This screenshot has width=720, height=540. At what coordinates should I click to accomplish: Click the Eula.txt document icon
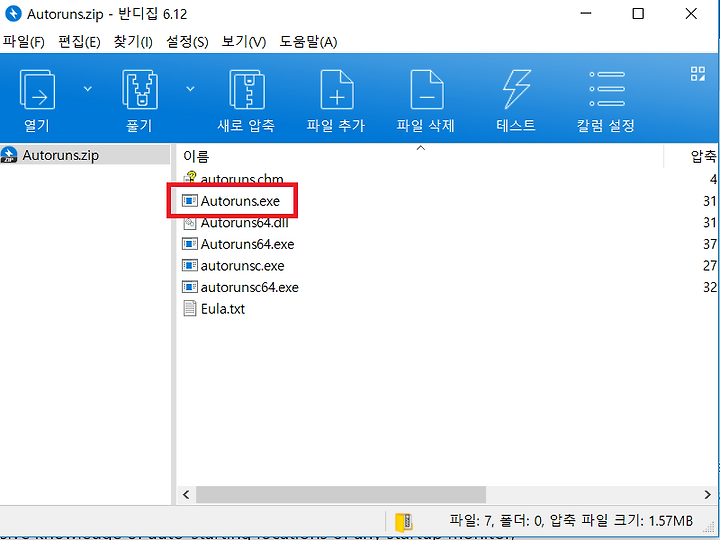click(x=190, y=309)
